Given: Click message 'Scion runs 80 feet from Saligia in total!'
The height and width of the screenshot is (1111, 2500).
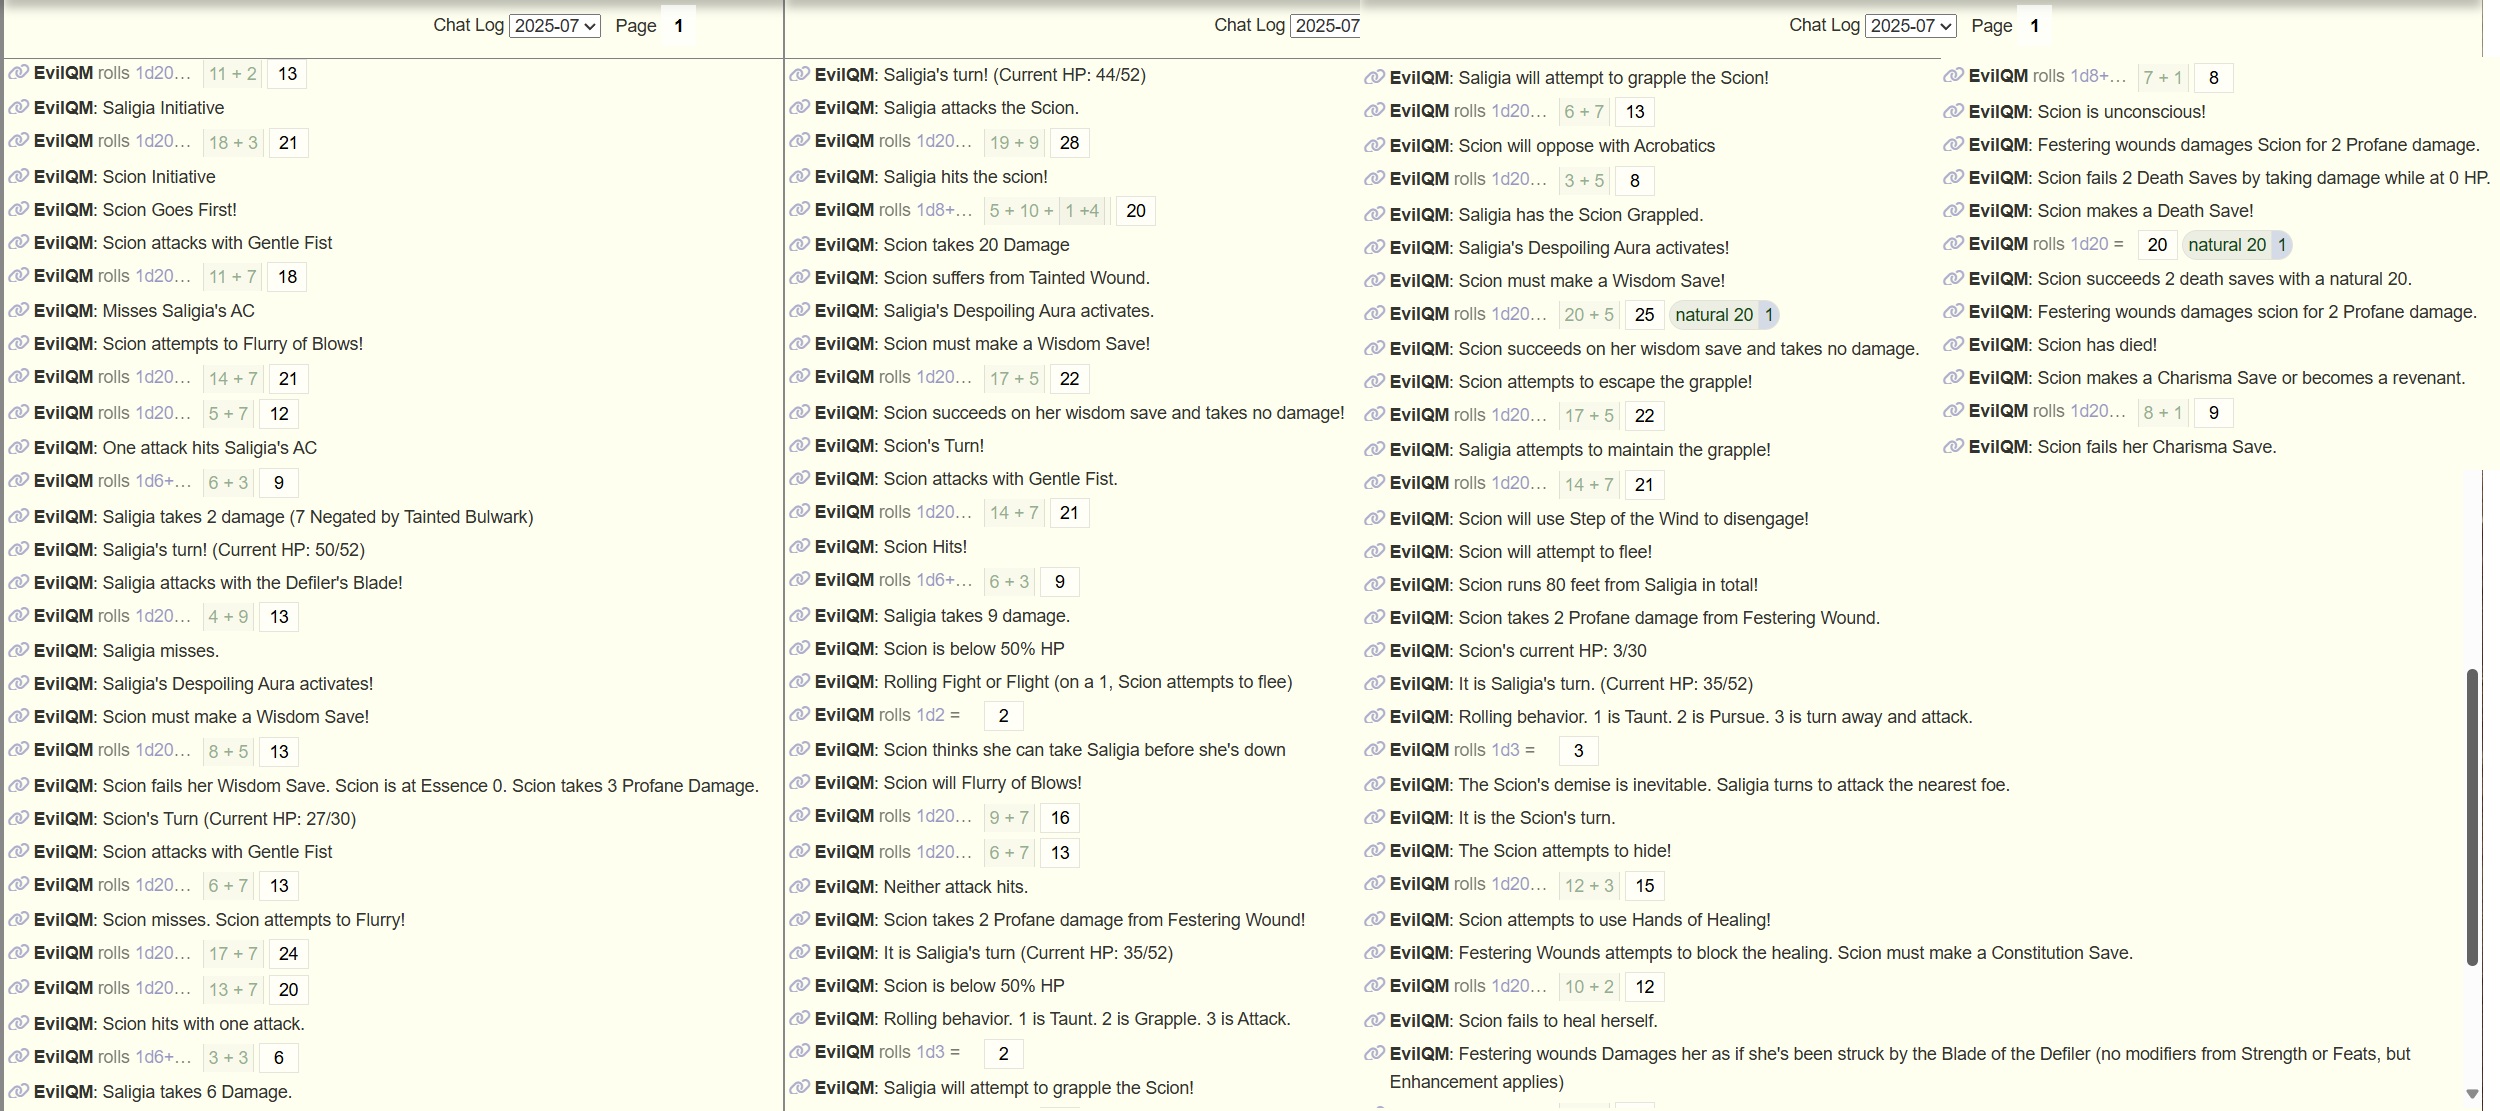Looking at the screenshot, I should 1608,584.
